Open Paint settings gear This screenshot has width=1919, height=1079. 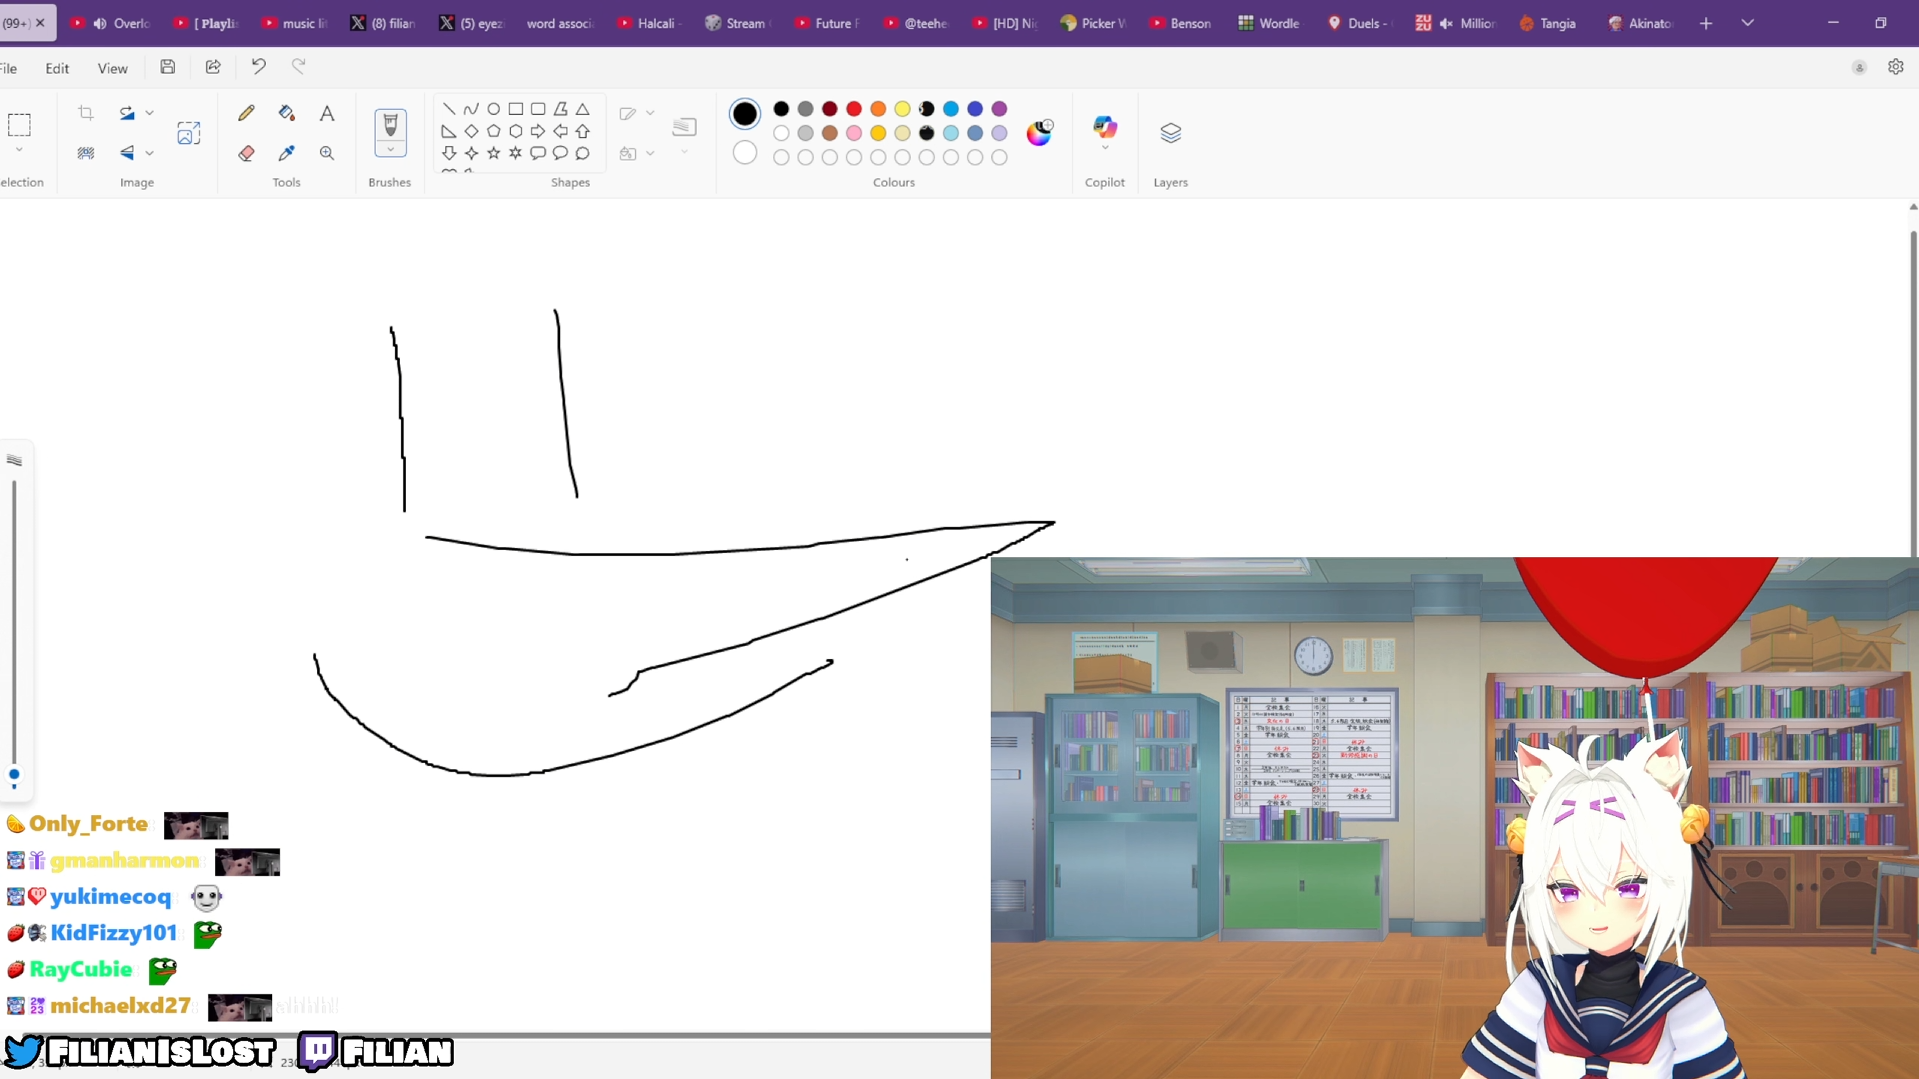(1895, 67)
